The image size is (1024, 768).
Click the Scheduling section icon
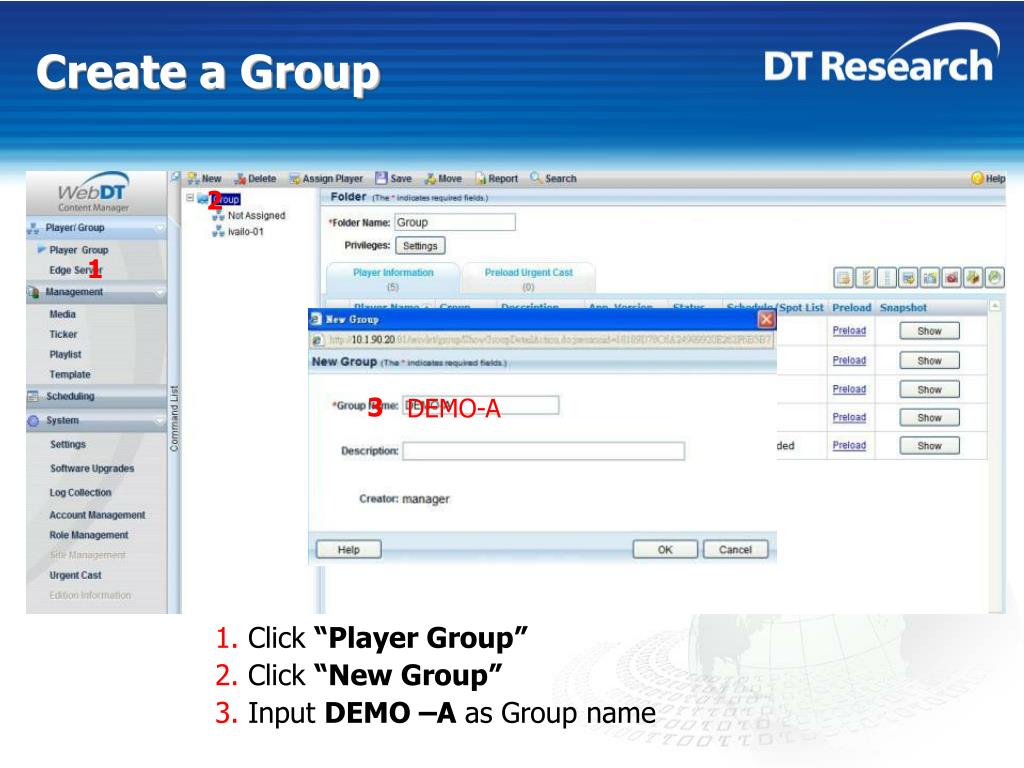[x=33, y=396]
